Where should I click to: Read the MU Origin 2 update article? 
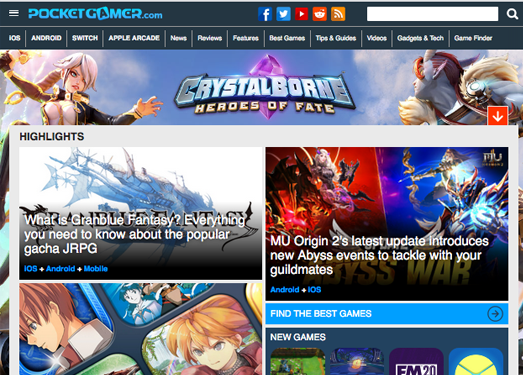379,255
